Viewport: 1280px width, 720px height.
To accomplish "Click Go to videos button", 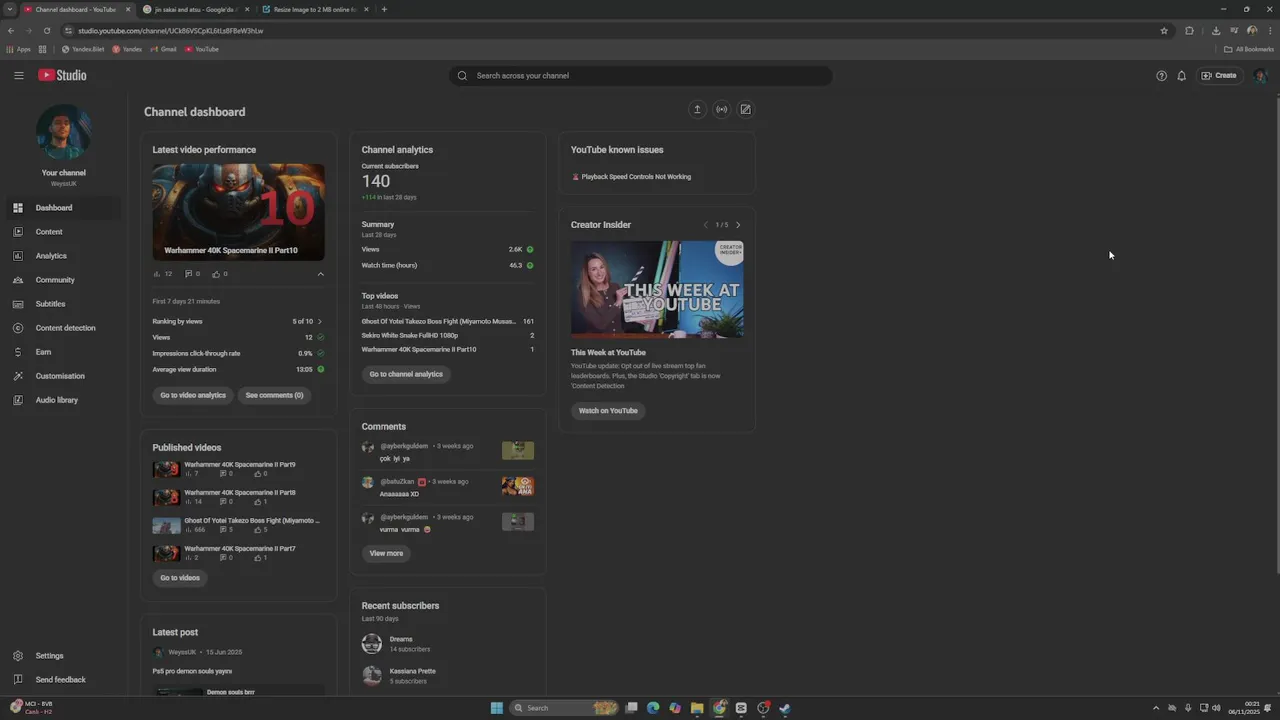I will [180, 578].
